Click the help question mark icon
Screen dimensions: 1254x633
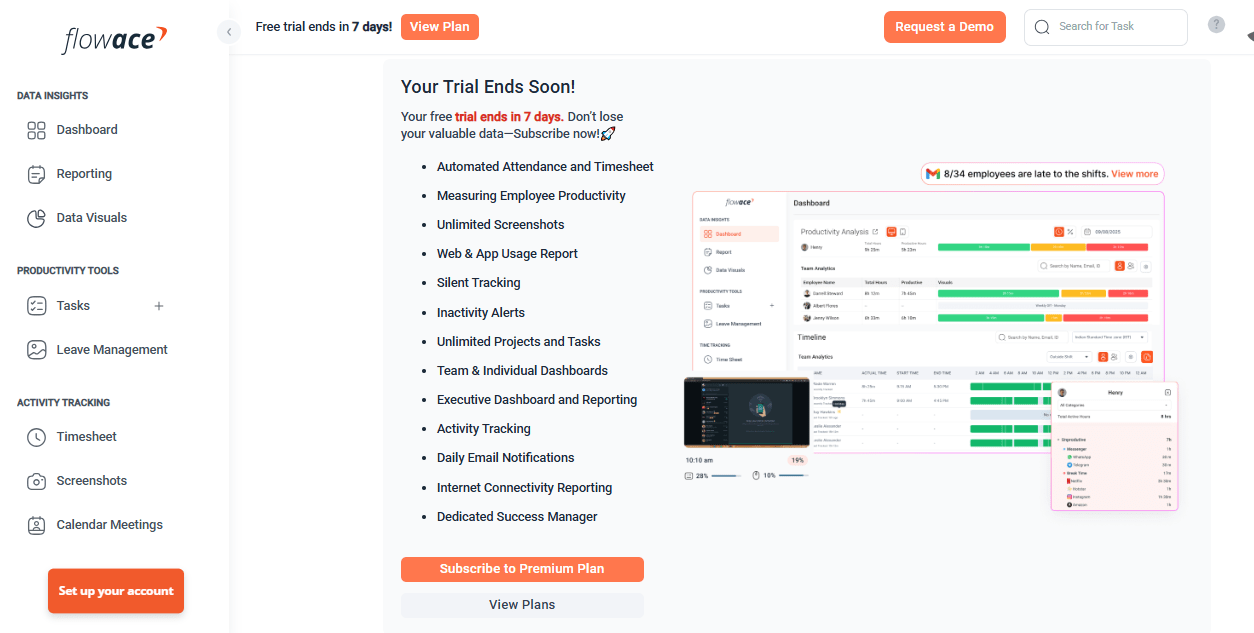pos(1216,25)
